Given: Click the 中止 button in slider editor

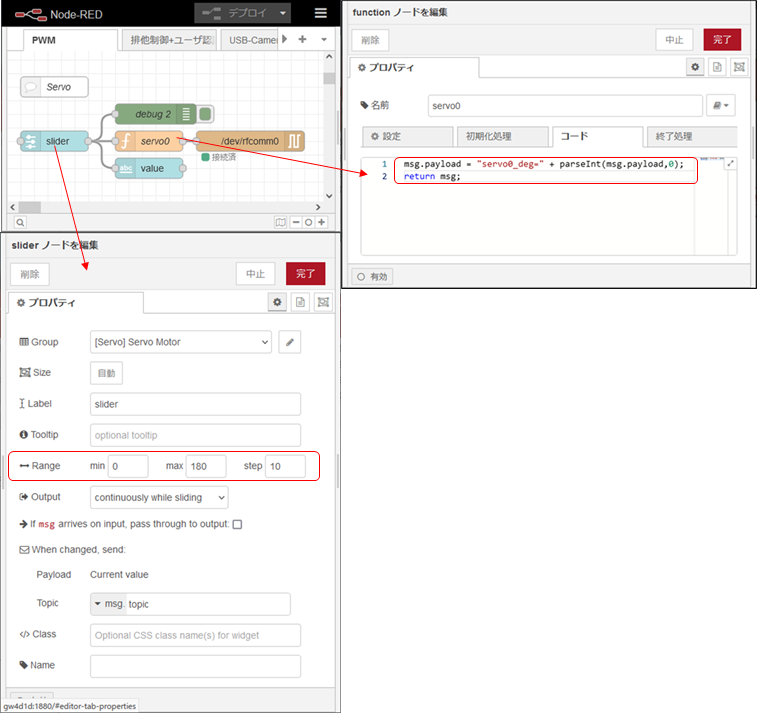Looking at the screenshot, I should click(x=255, y=274).
